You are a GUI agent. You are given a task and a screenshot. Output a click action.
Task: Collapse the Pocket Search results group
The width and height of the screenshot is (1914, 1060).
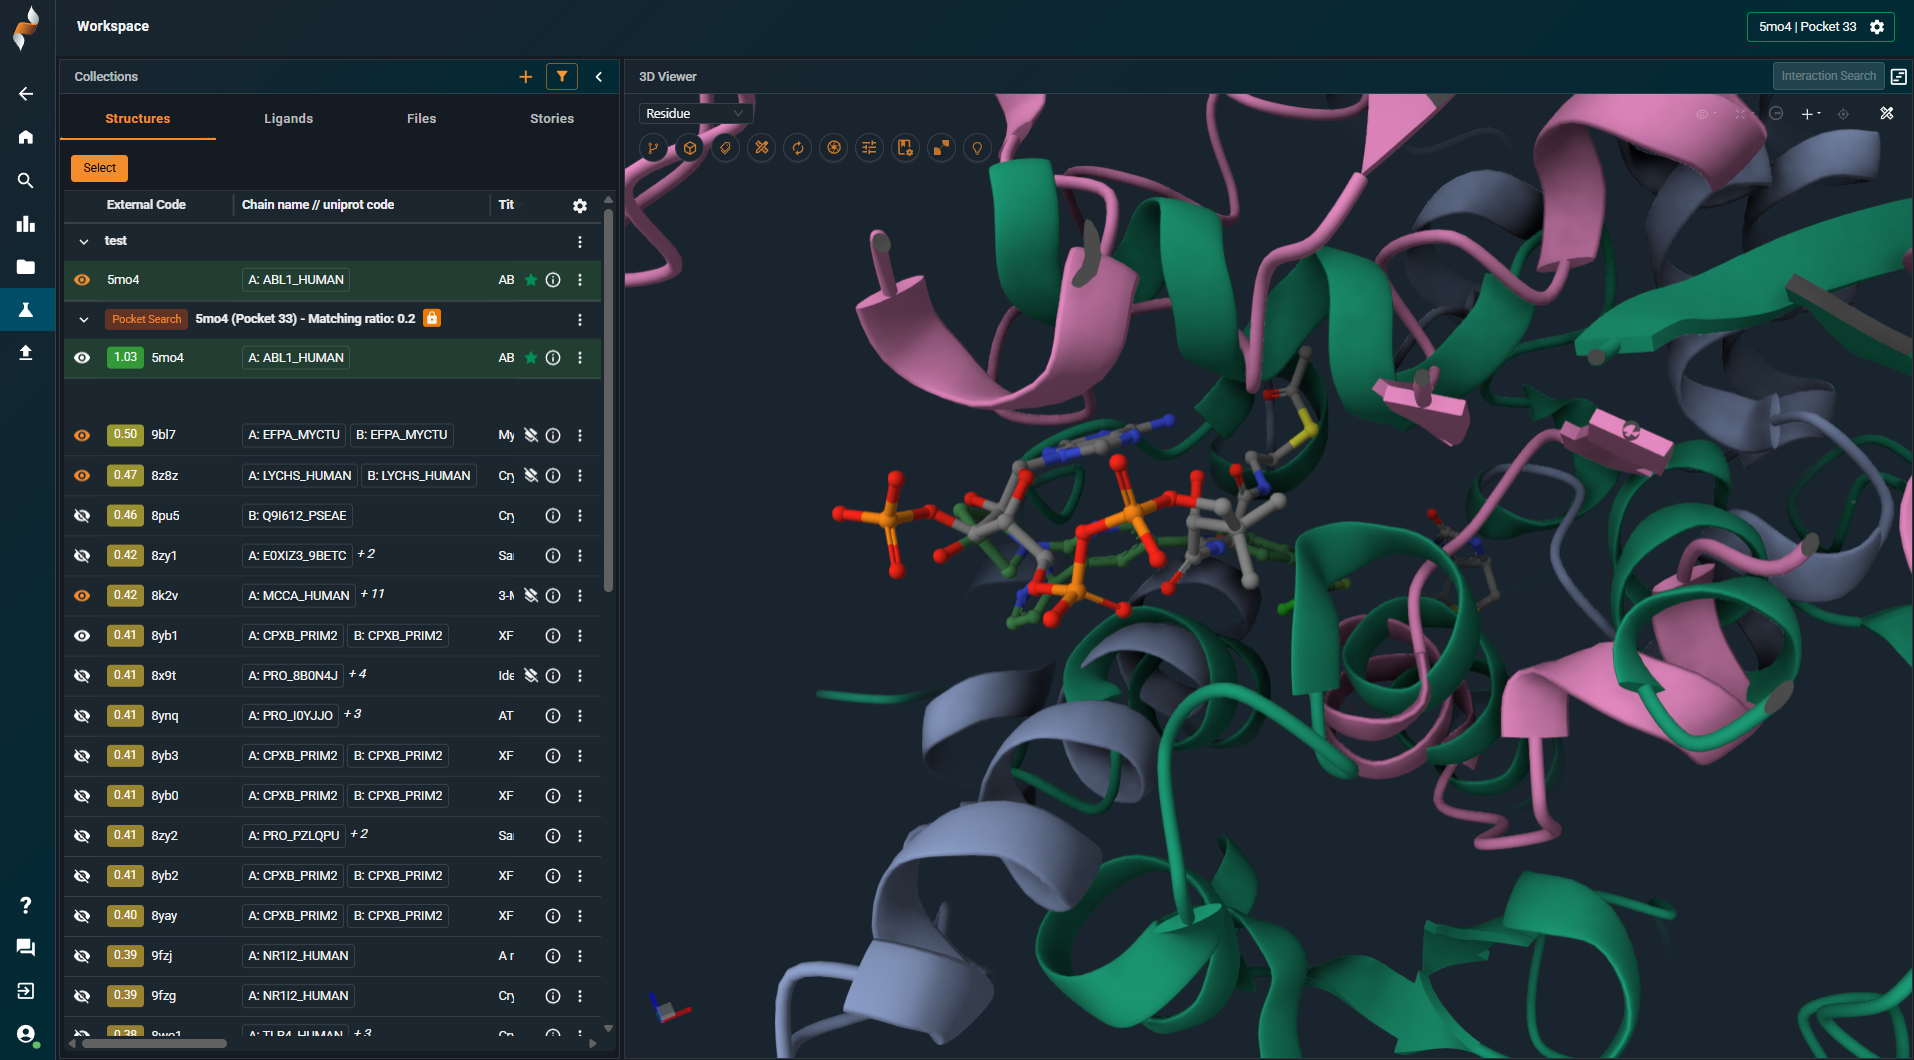point(84,320)
